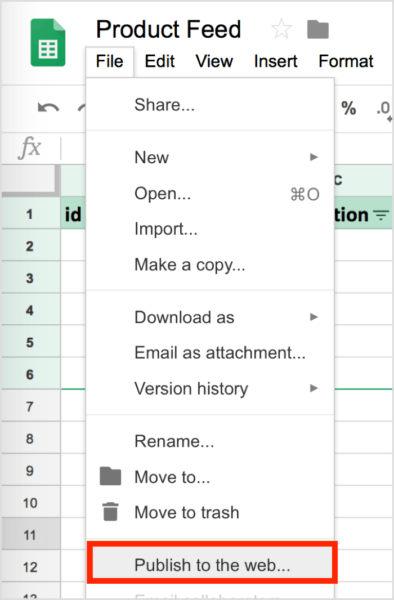394x600 pixels.
Task: Click the decrease decimal places icon
Action: pos(384,110)
